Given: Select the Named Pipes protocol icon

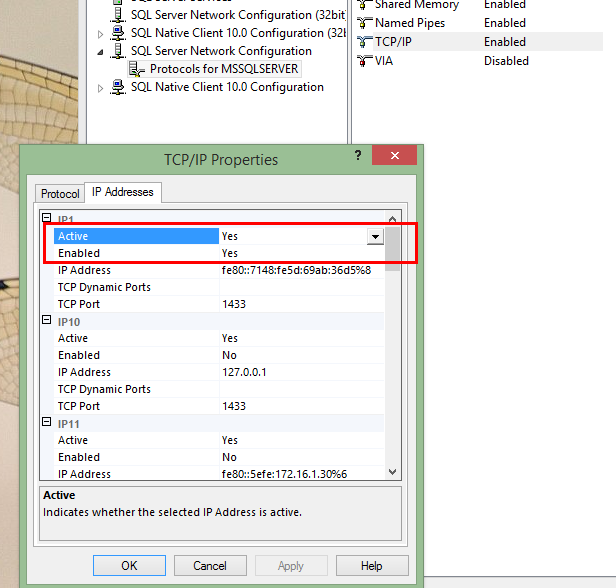Looking at the screenshot, I should pyautogui.click(x=364, y=23).
